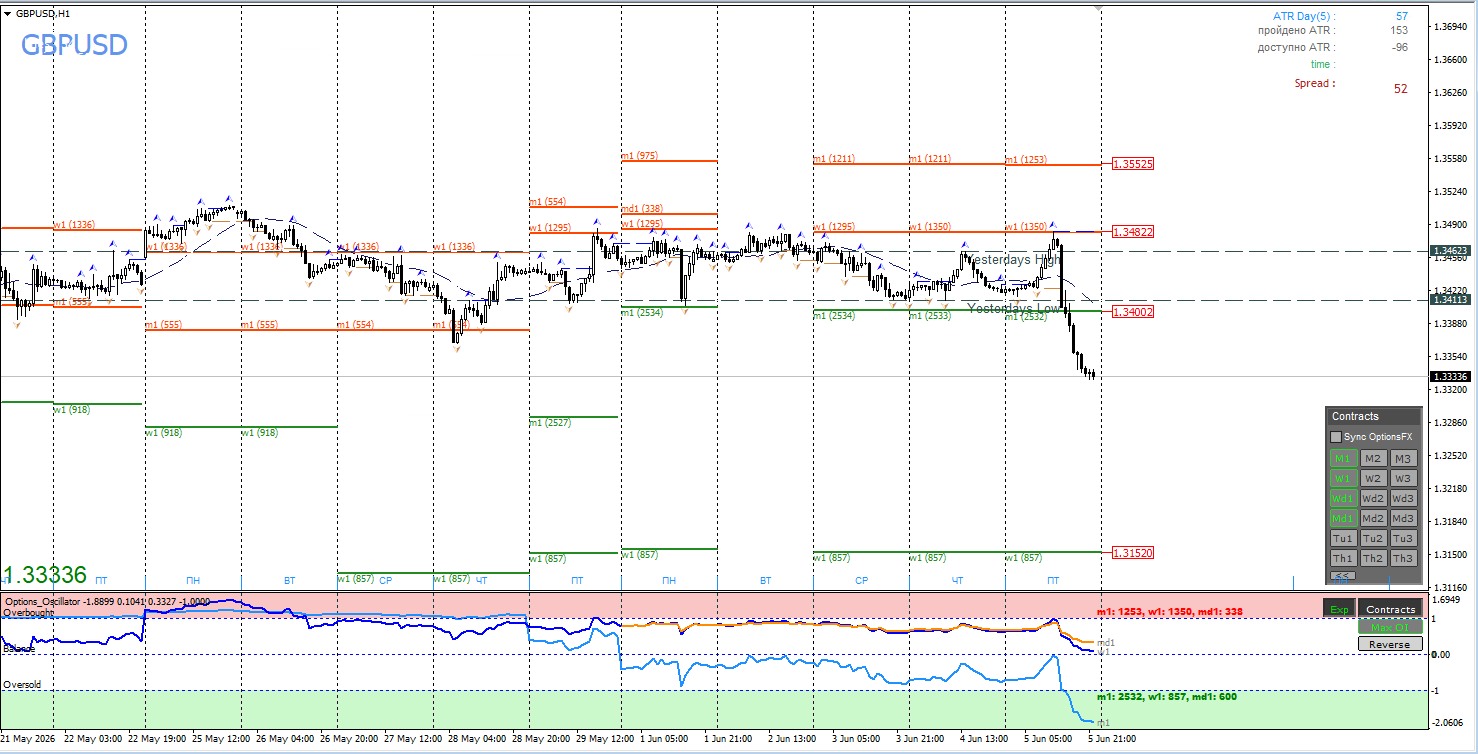Screen dimensions: 1478x754
Task: Click the gray chart shift triangle marker
Action: pyautogui.click(x=1100, y=9)
